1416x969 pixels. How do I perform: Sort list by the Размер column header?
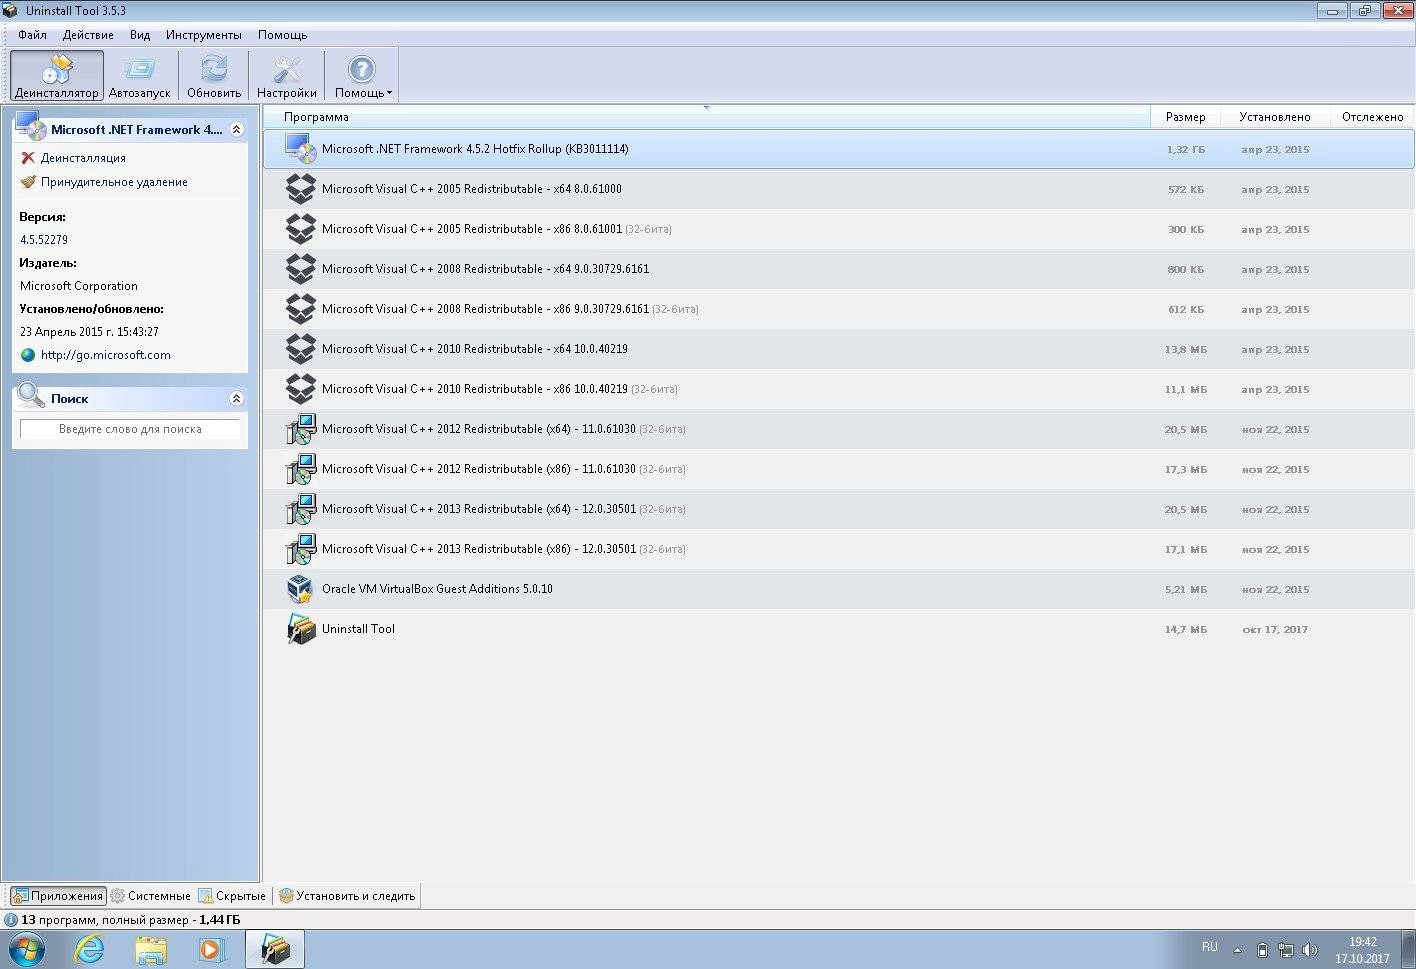[1186, 117]
